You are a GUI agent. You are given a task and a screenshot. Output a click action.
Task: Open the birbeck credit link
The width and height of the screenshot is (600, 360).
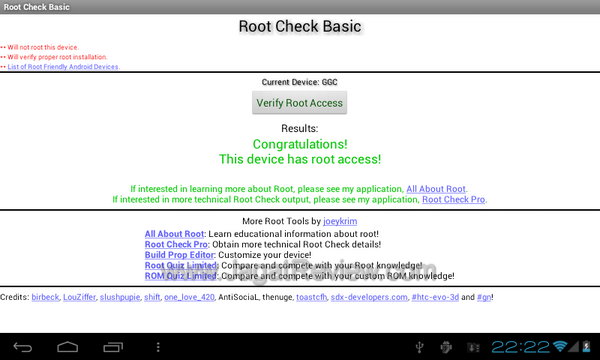coord(45,297)
